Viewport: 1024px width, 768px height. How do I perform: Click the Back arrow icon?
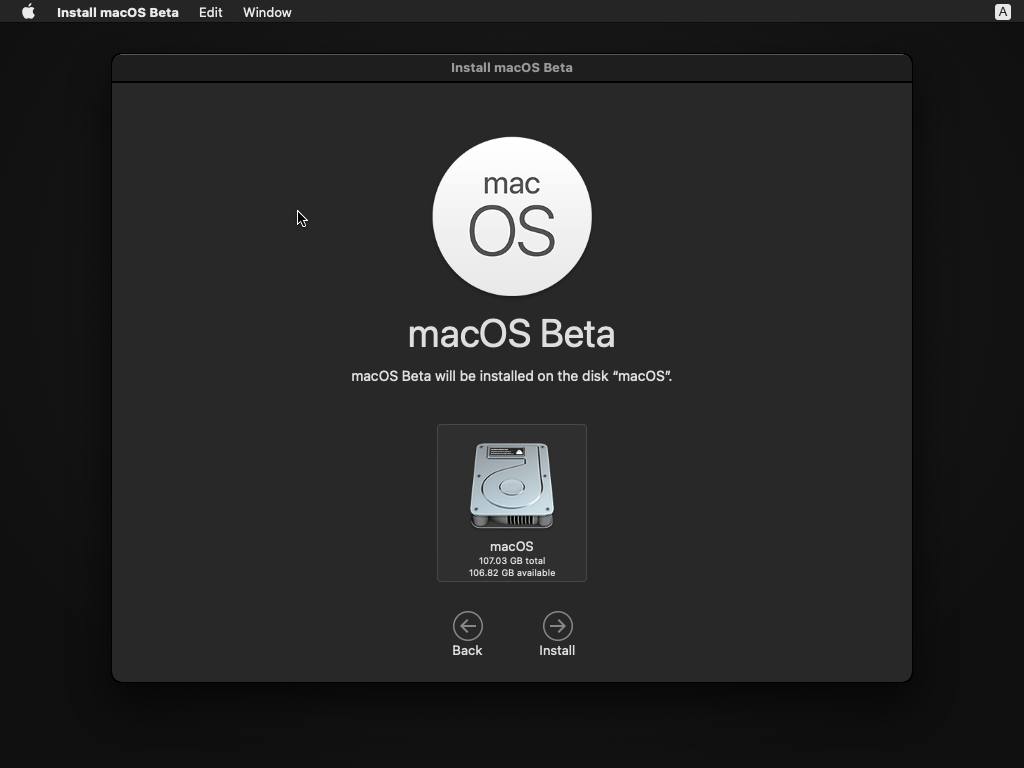[x=468, y=626]
